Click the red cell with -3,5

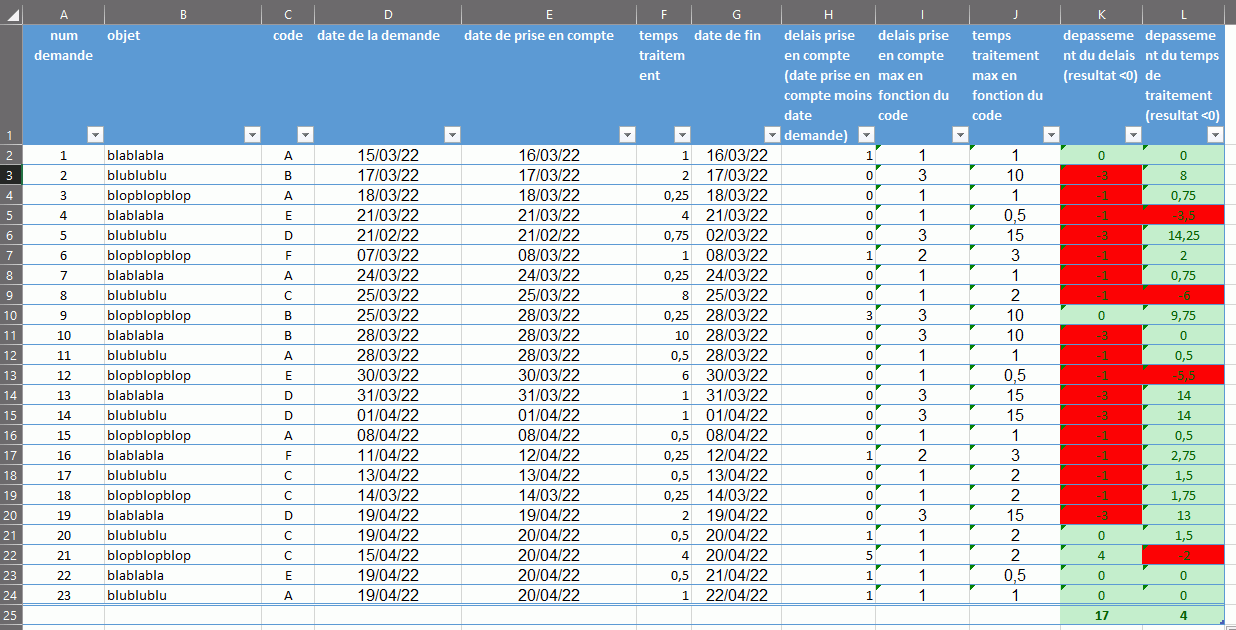[1183, 215]
